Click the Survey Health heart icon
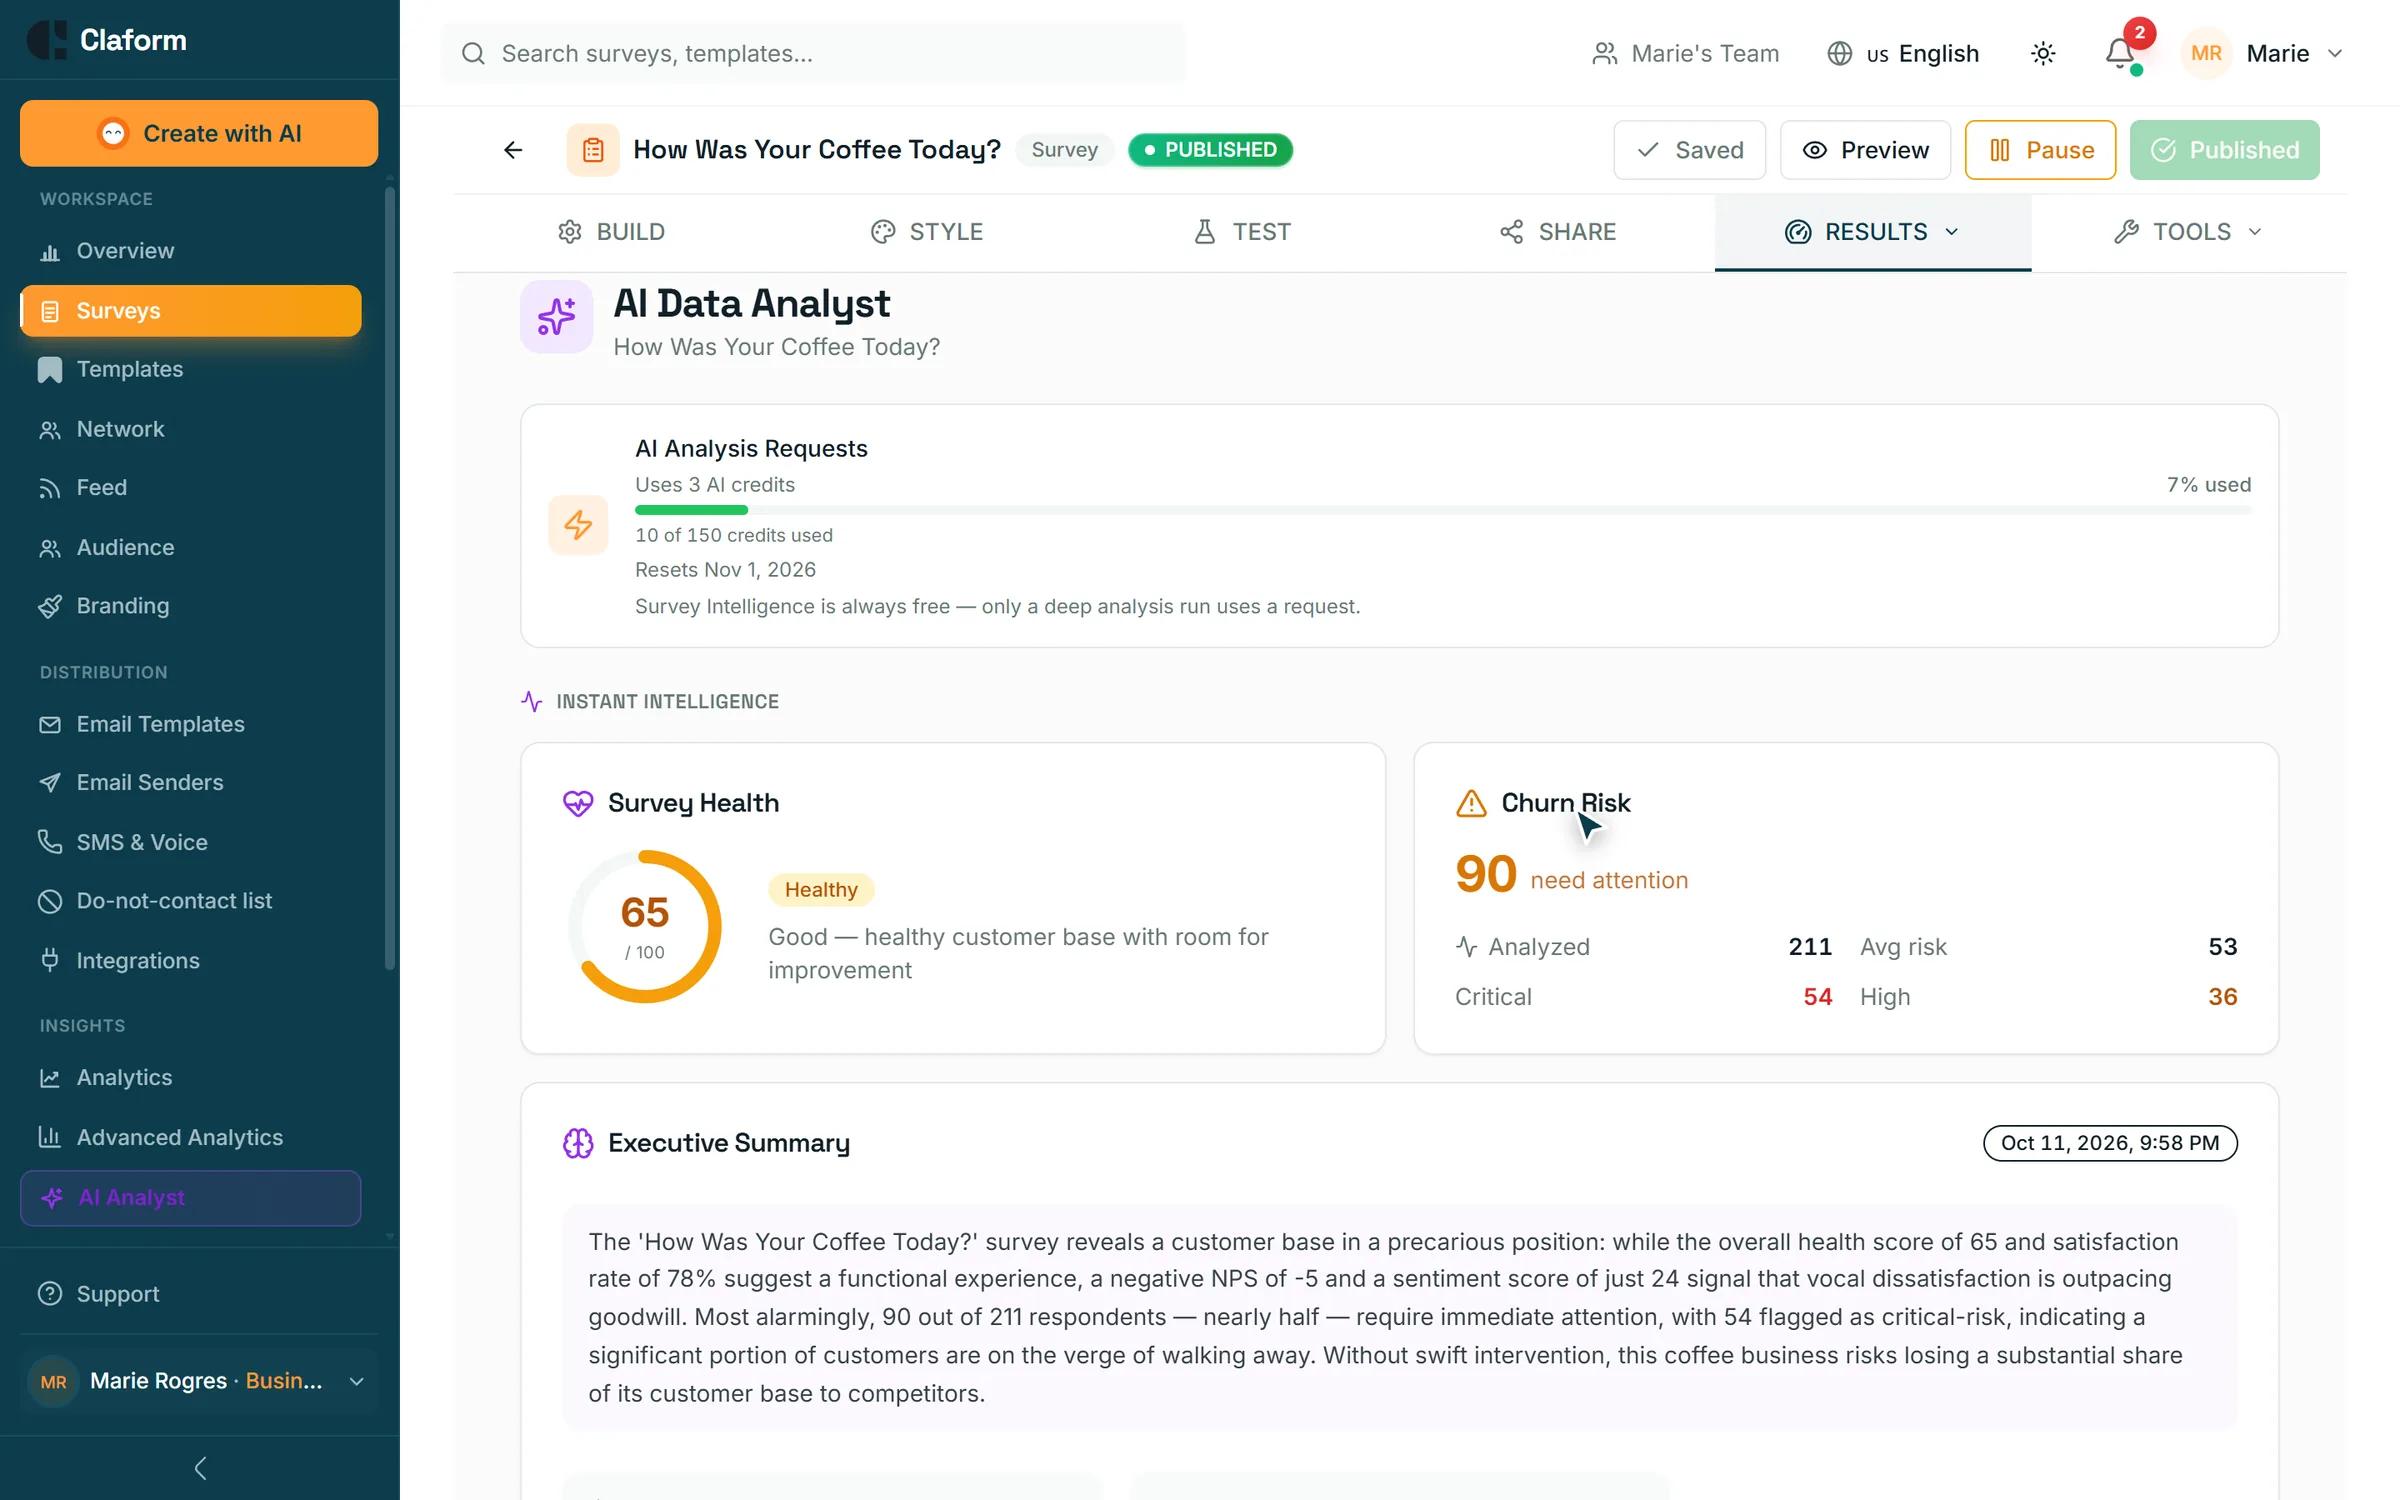 tap(578, 803)
